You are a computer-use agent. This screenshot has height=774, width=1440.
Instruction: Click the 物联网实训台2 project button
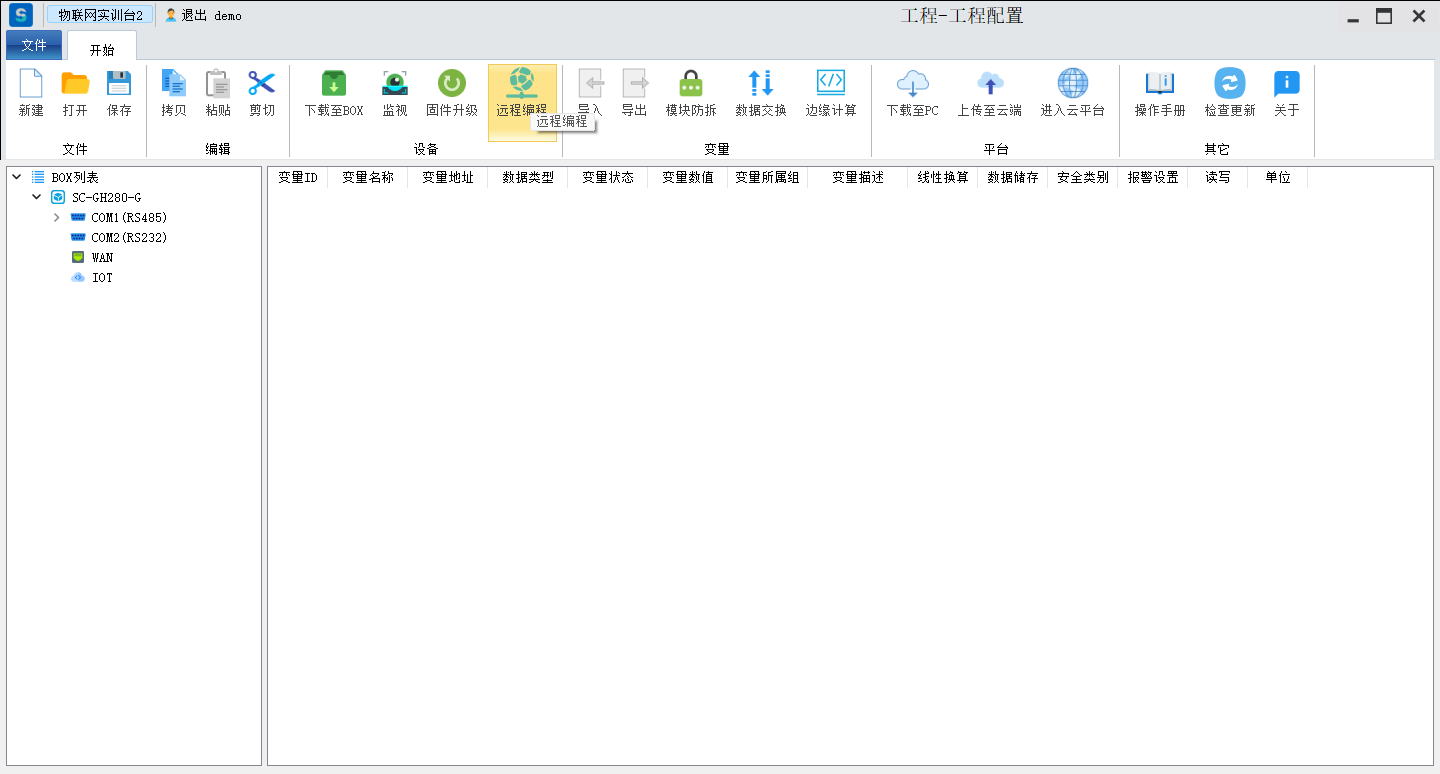click(x=100, y=15)
